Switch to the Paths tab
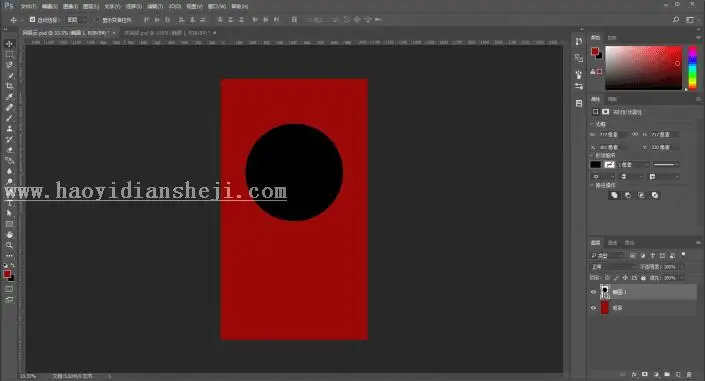This screenshot has height=381, width=705. [x=629, y=243]
